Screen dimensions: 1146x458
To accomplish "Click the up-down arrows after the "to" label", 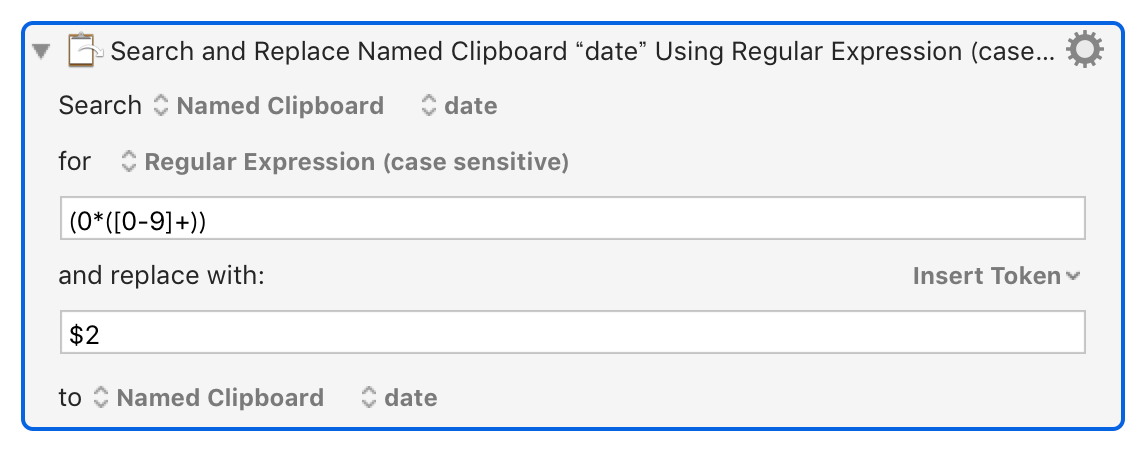I will point(101,397).
